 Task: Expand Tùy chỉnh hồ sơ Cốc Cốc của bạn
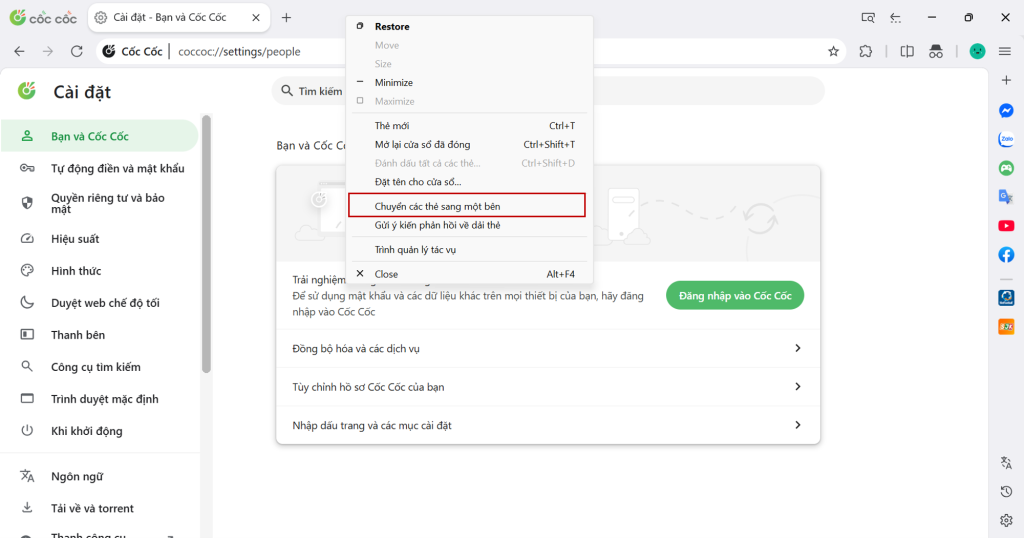point(548,387)
